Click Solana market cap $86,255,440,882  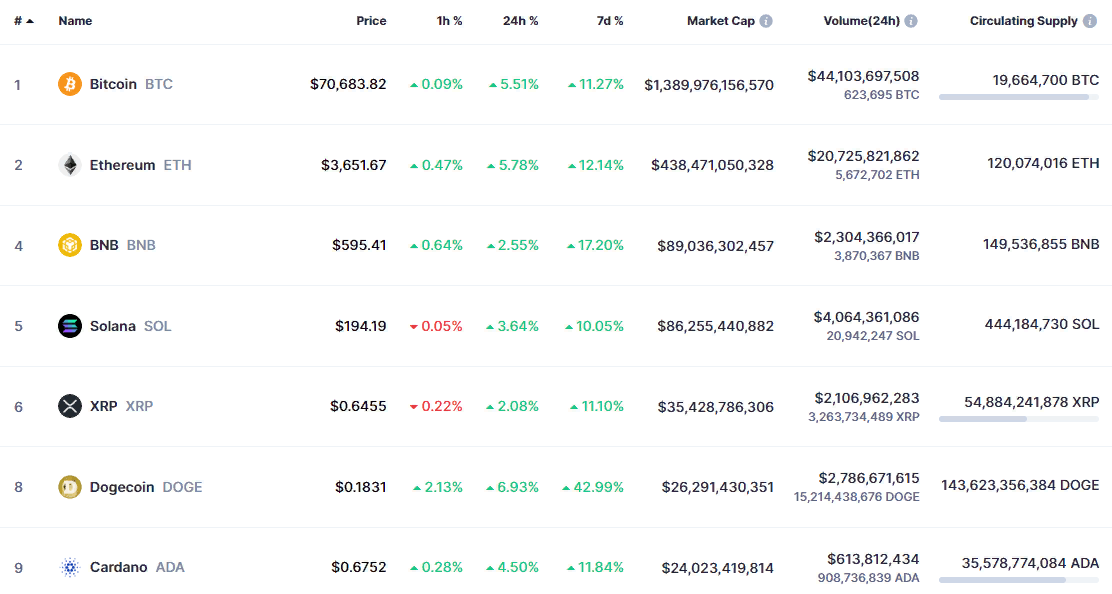click(716, 326)
